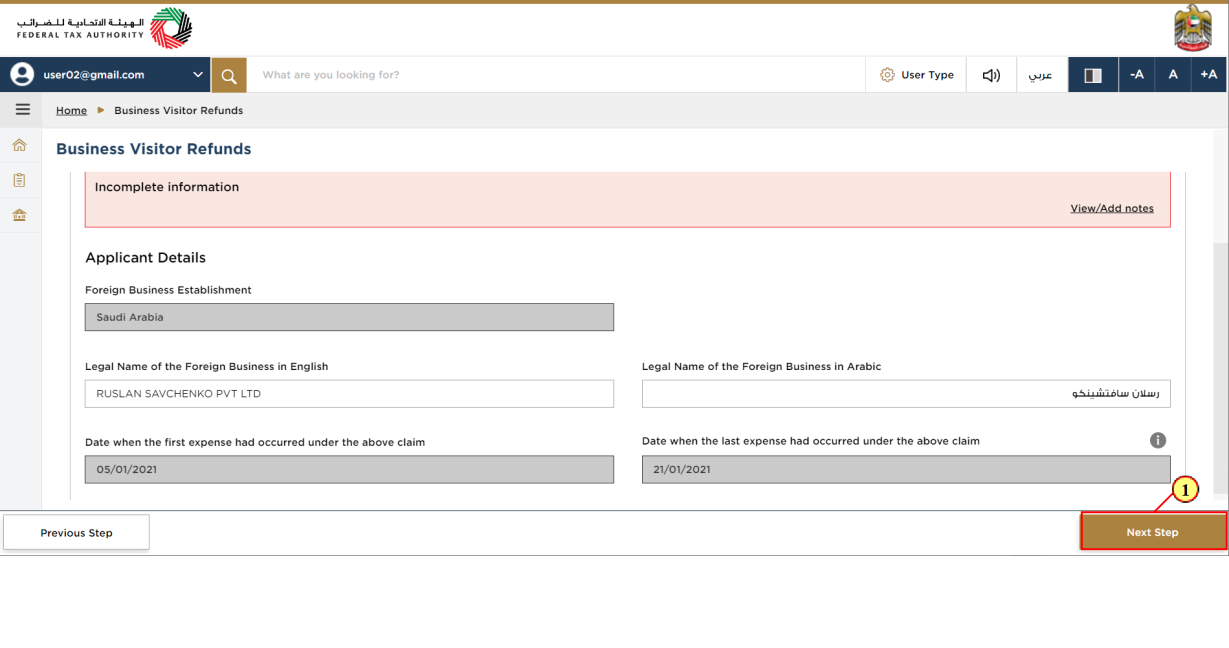This screenshot has height=648, width=1229.
Task: Switch language to Arabic (عربي)
Action: pos(1041,75)
